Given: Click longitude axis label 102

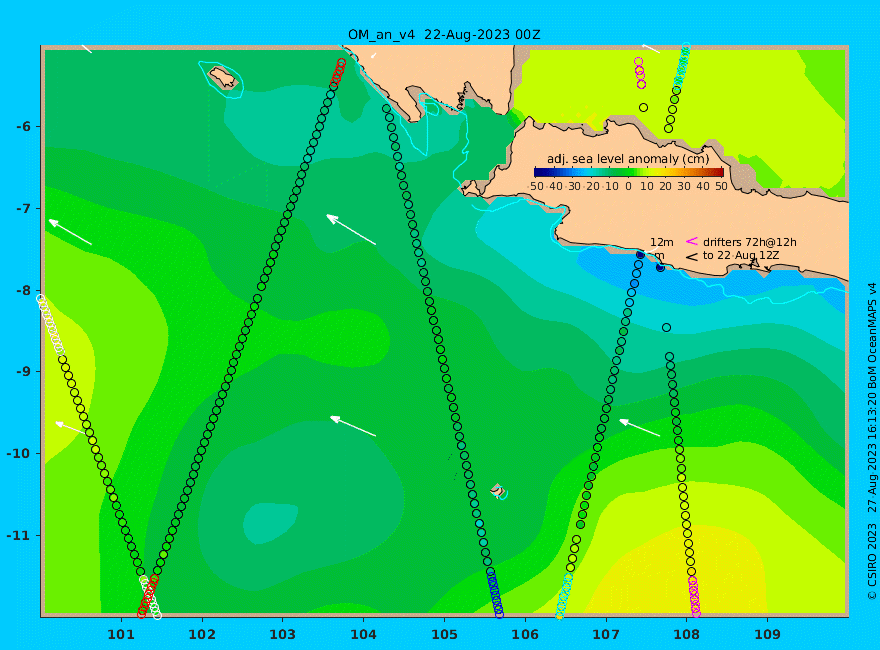Looking at the screenshot, I should click(x=201, y=635).
